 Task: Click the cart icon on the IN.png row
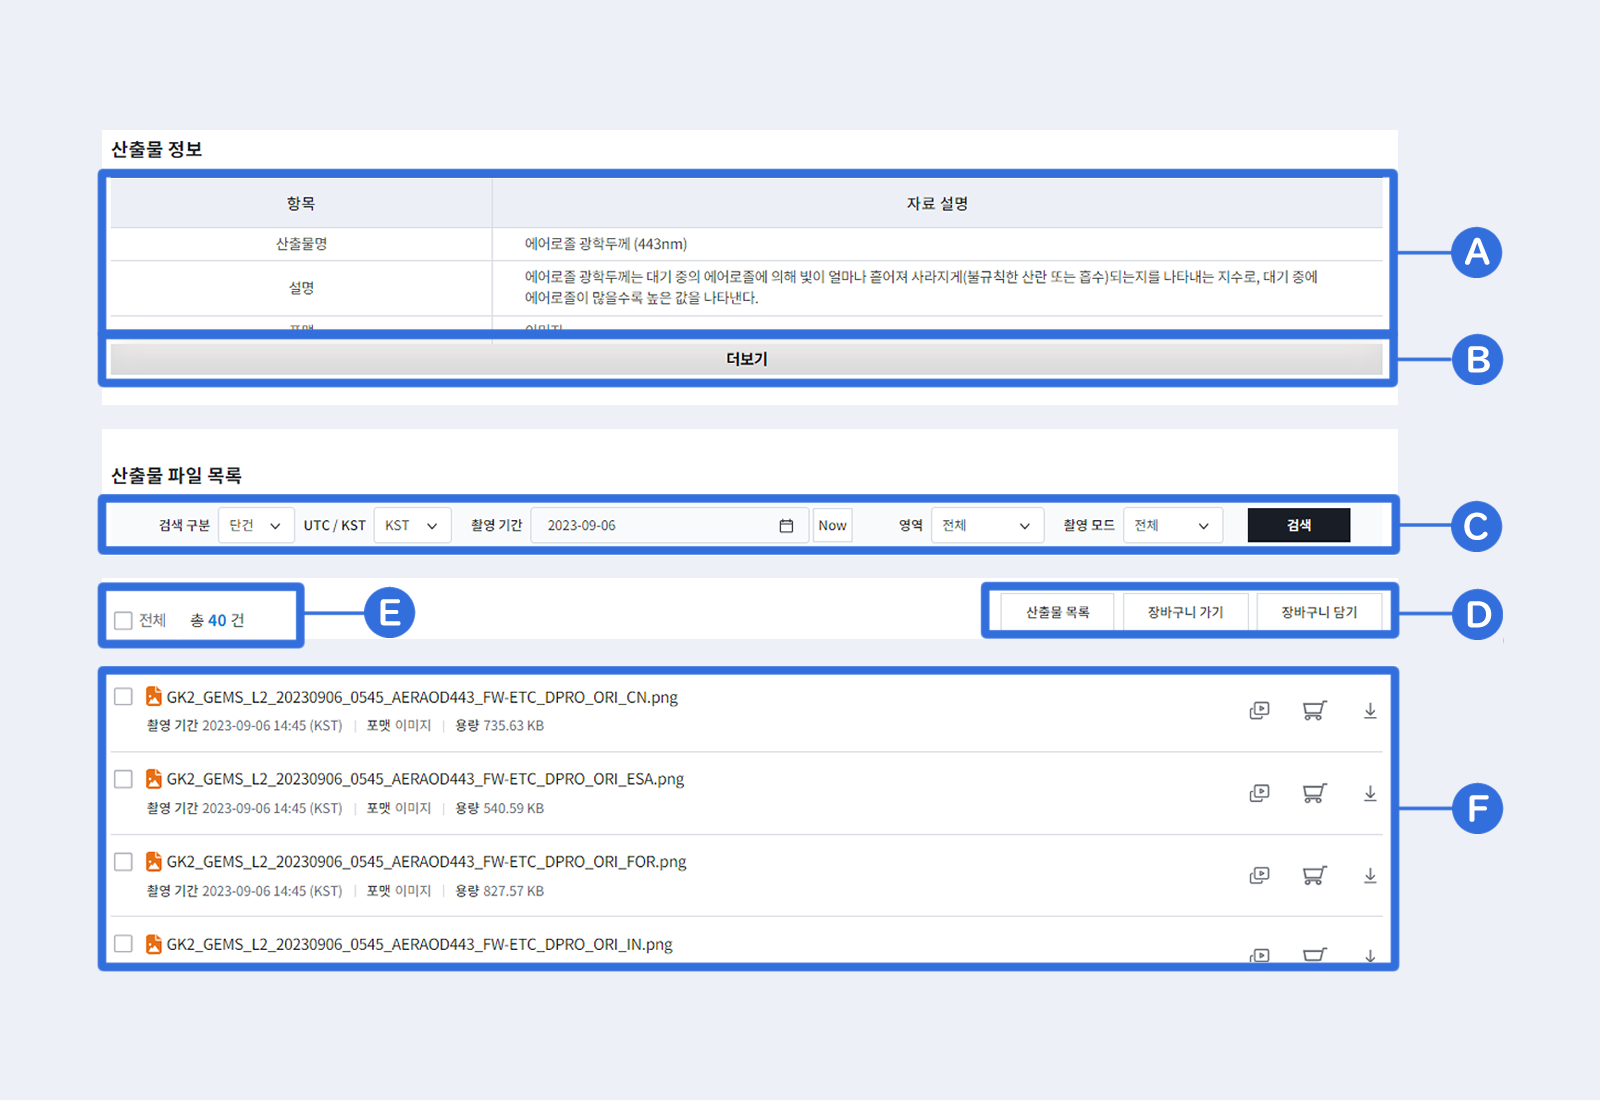1314,957
